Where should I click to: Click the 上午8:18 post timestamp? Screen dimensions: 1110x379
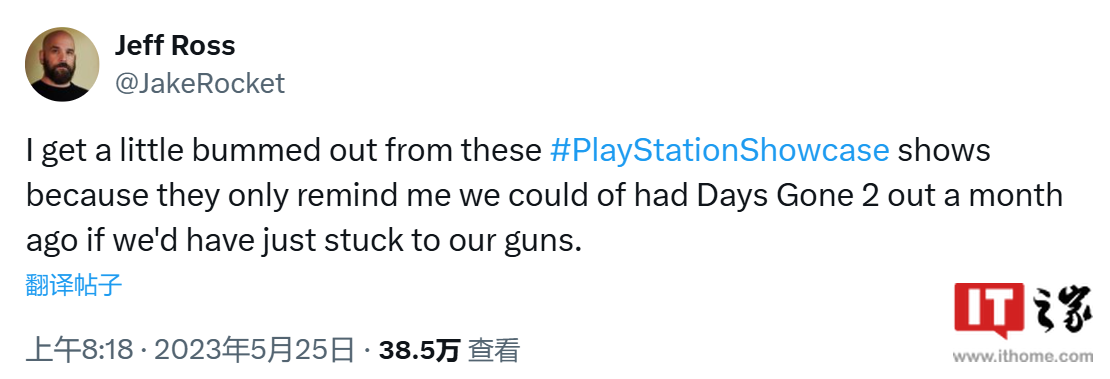pos(79,350)
